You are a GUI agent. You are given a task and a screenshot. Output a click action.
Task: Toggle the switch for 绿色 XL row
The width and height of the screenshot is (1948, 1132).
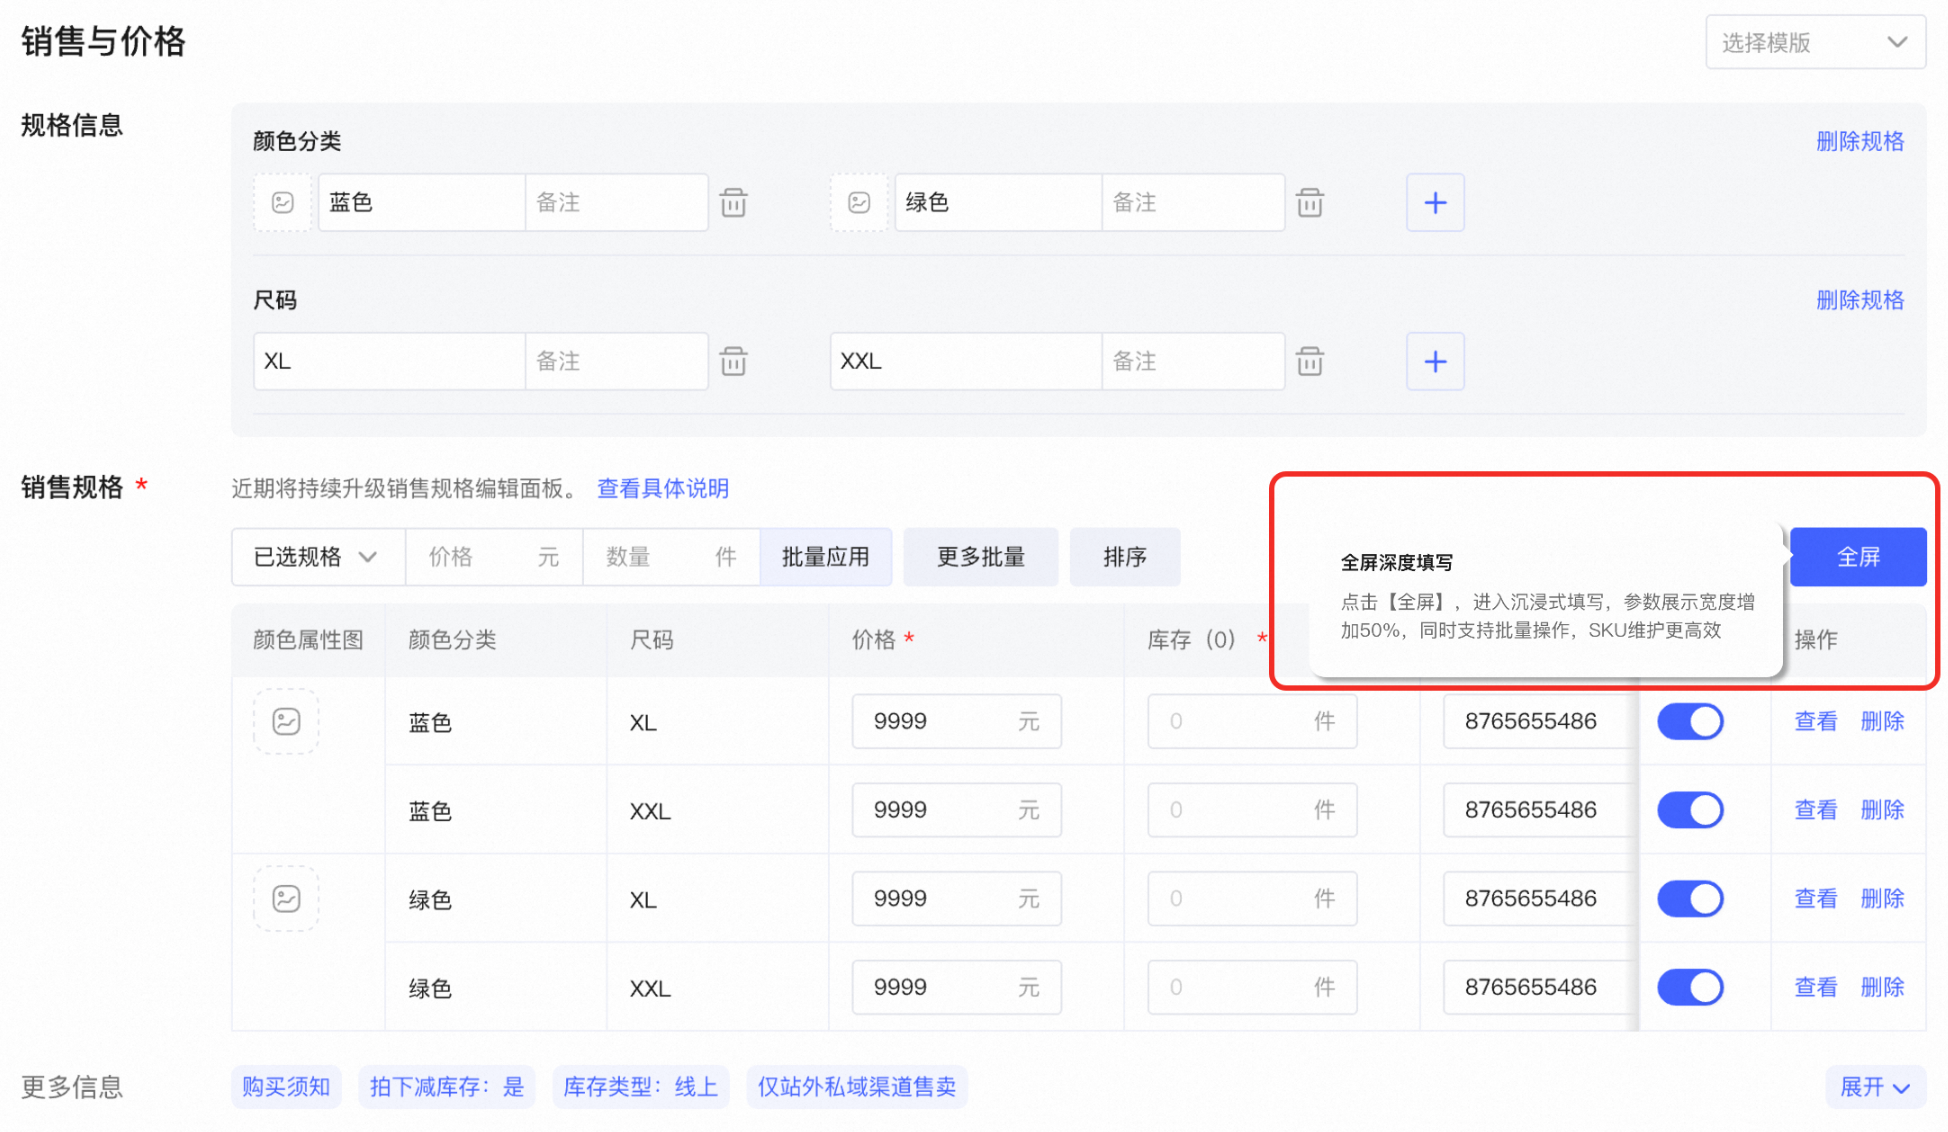coord(1690,898)
